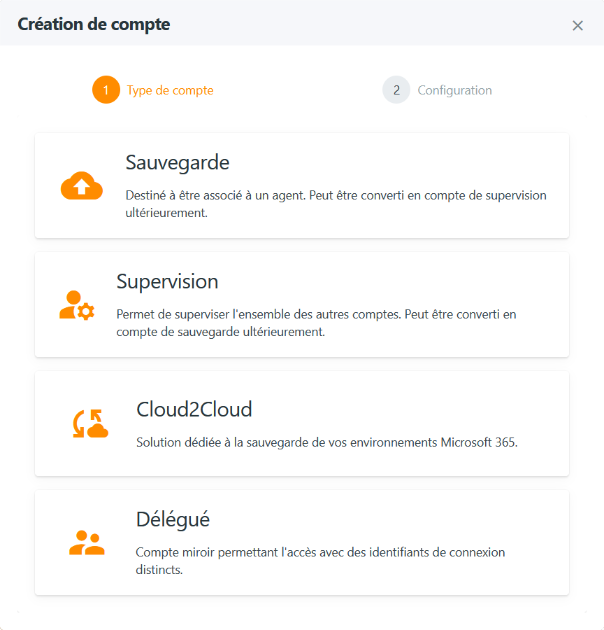The image size is (604, 630).
Task: Click text 'Solution dédiée à la sauvegarde'
Action: point(223,442)
